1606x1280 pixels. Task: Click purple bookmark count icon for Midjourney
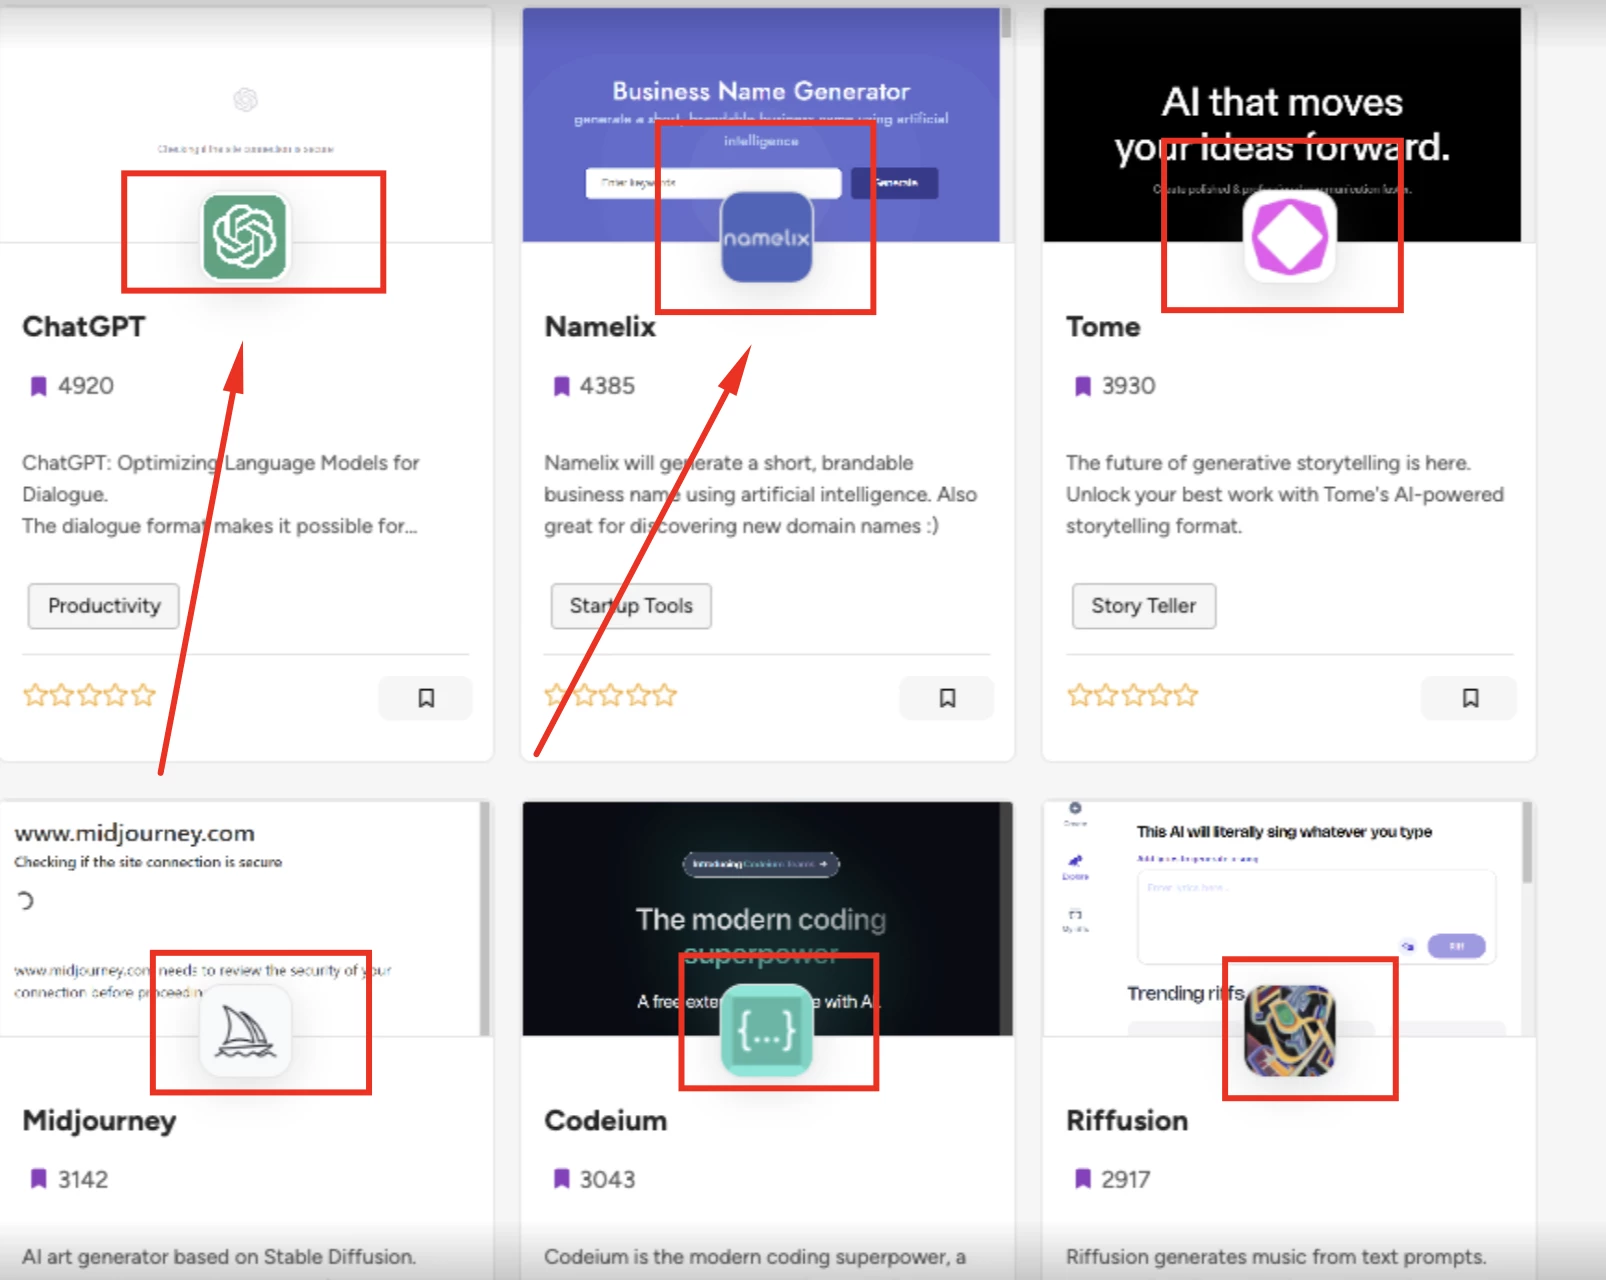coord(38,1179)
